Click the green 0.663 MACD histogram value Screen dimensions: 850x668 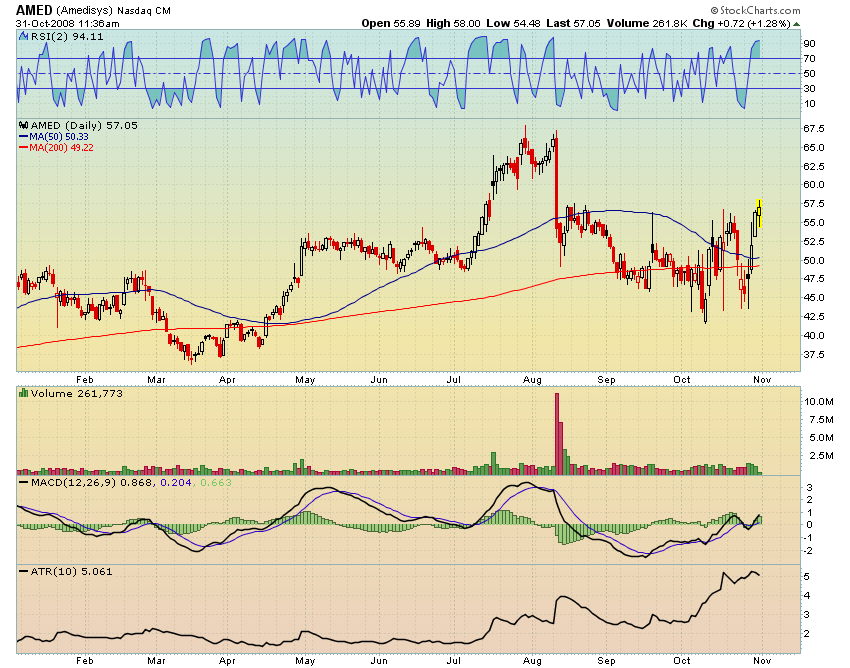coord(216,483)
